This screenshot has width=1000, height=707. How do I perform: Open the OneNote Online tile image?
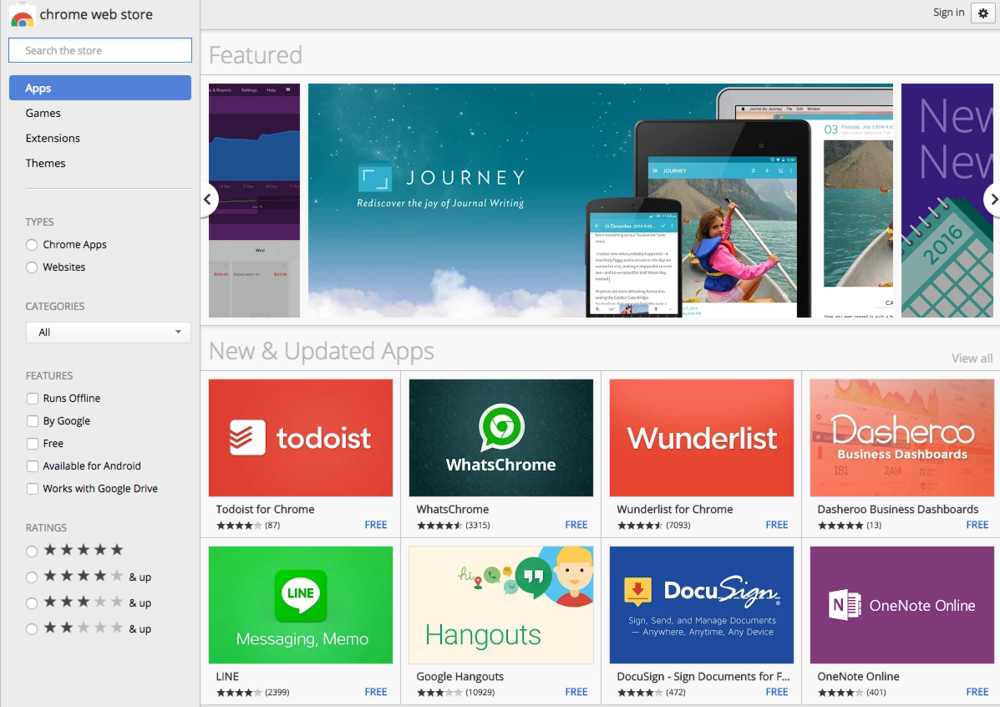[902, 605]
